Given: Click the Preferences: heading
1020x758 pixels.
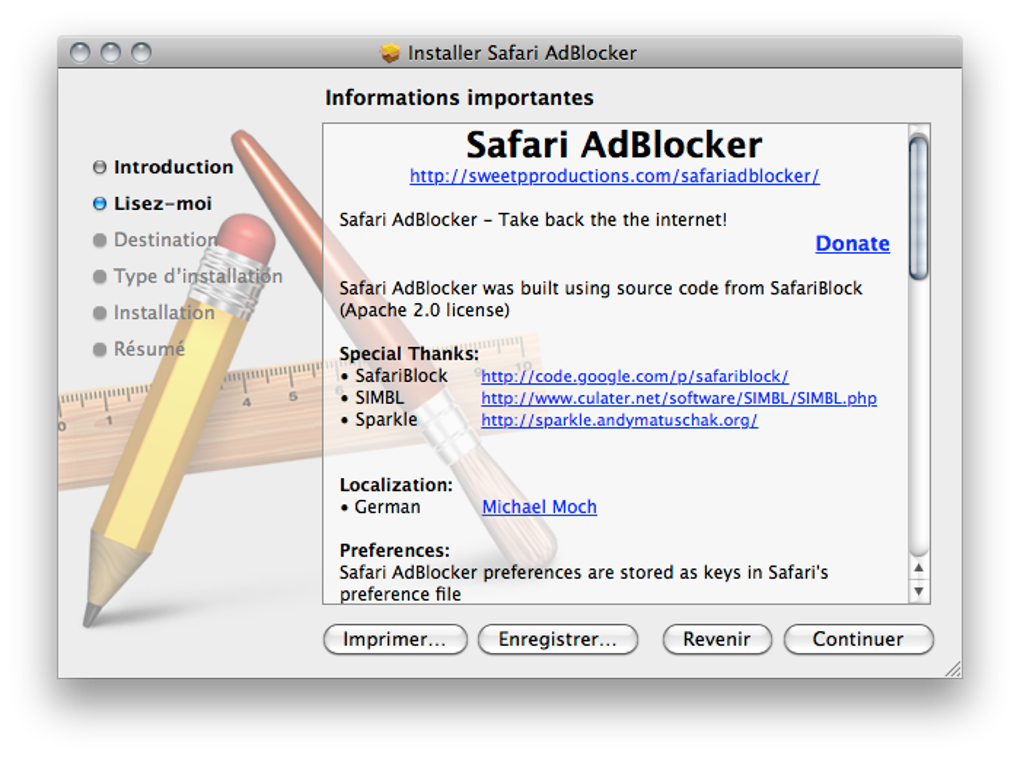Looking at the screenshot, I should [x=395, y=550].
